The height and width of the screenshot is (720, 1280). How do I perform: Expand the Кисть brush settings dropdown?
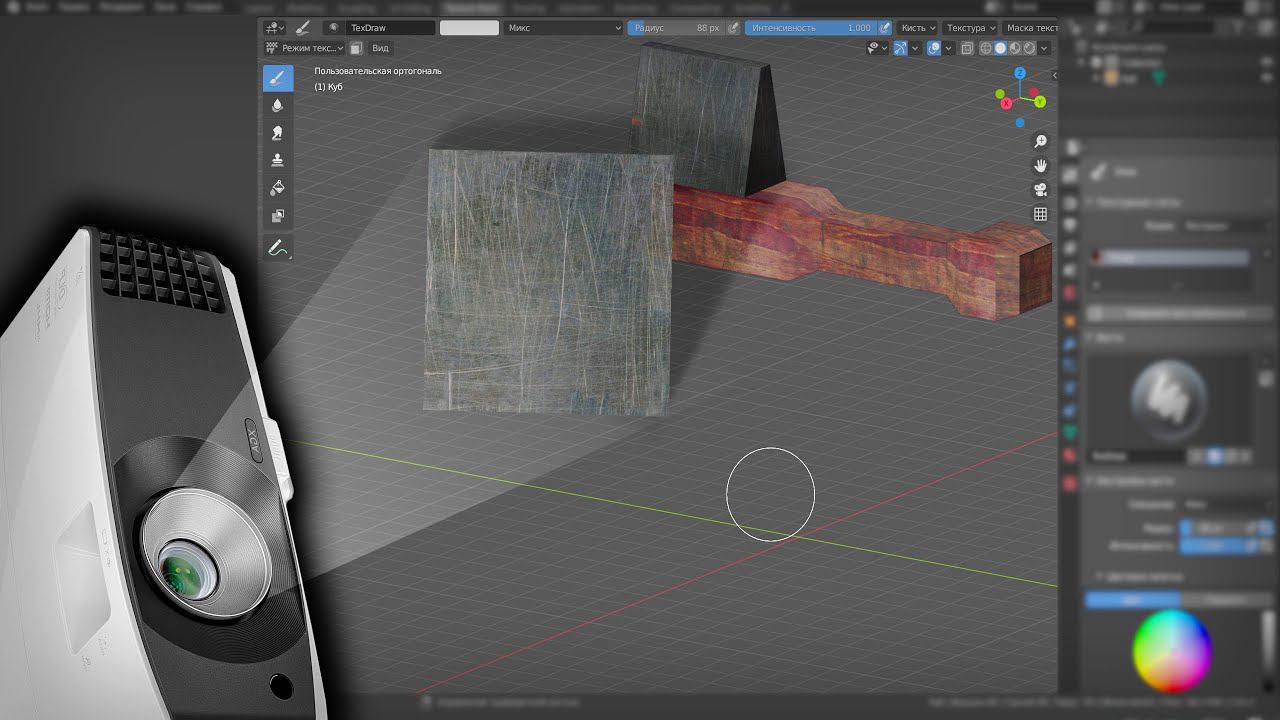click(918, 28)
